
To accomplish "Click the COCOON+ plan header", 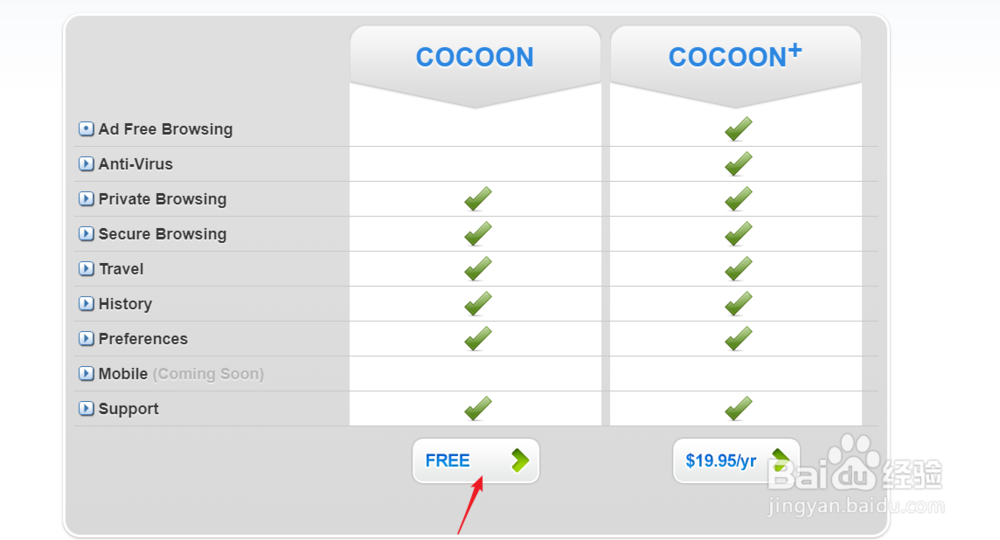I will (x=735, y=57).
